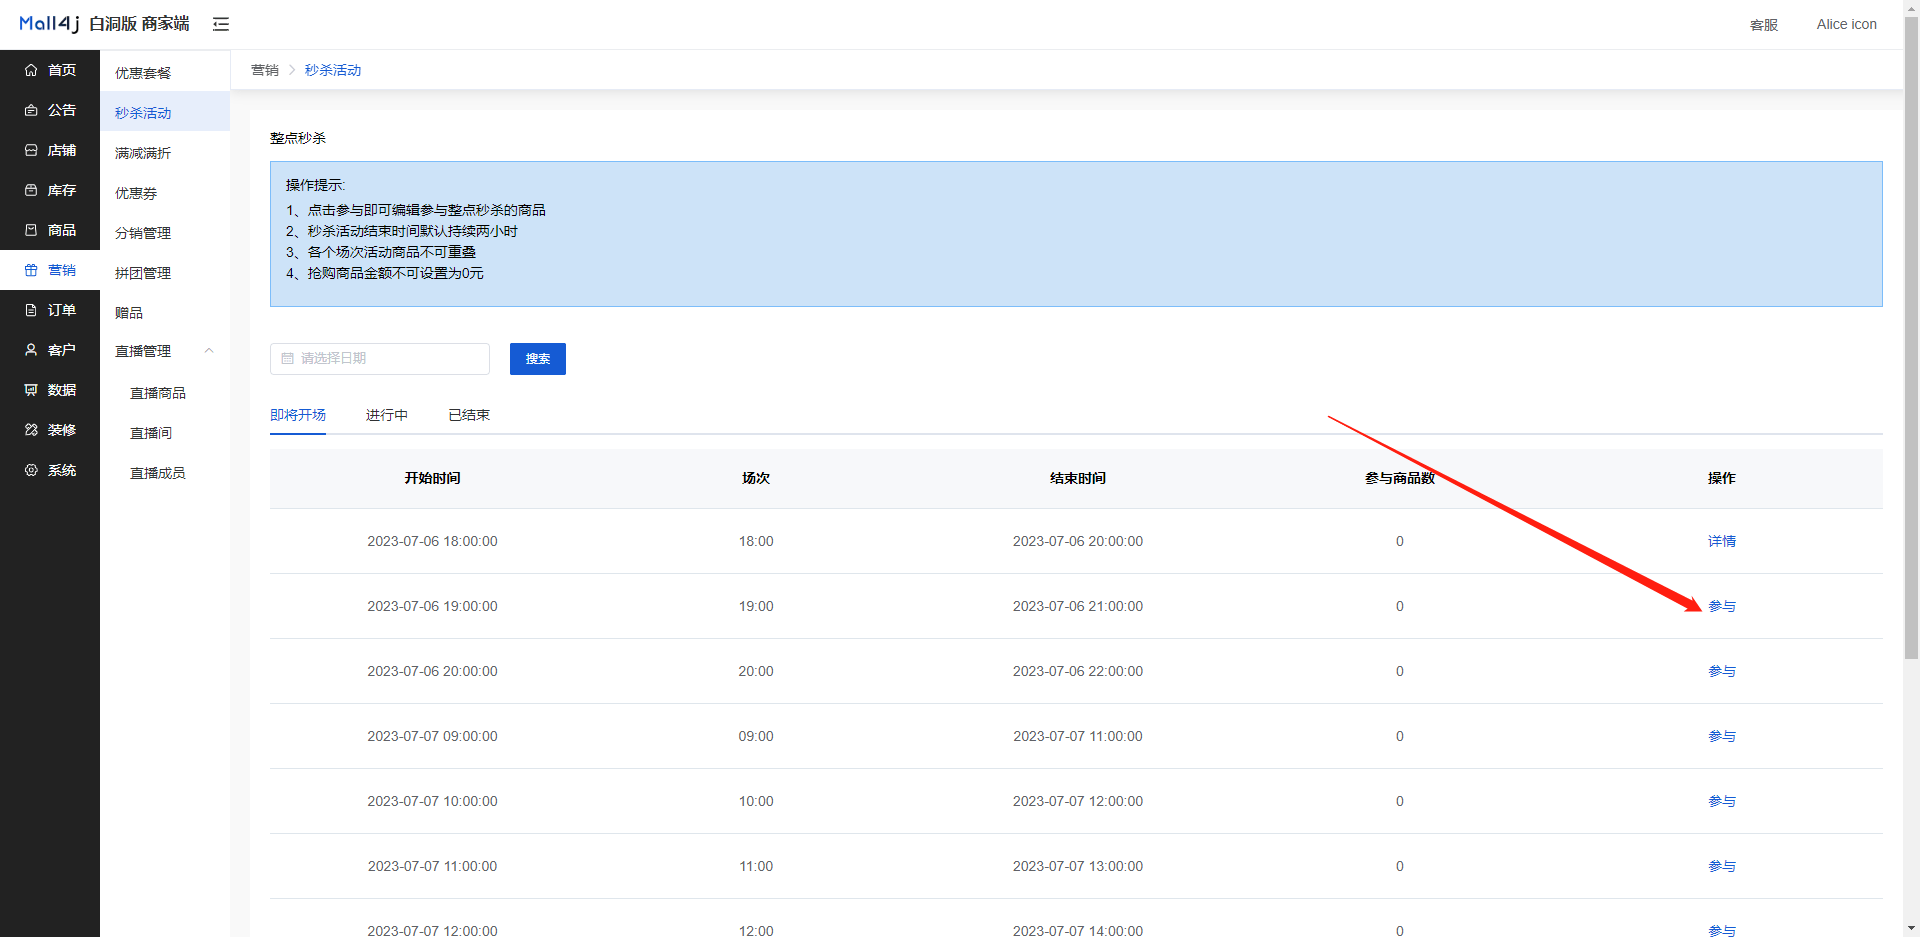Click 参与 link for the 19:00 session

point(1722,606)
